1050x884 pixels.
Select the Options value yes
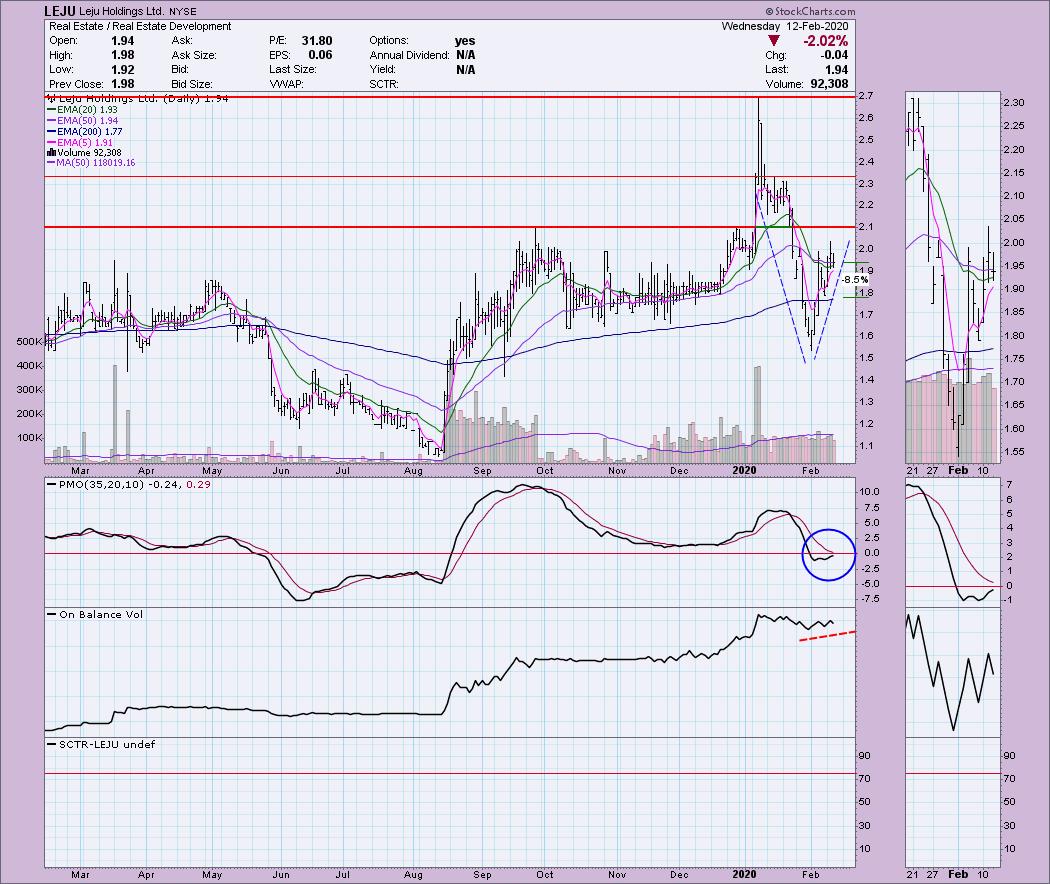tap(465, 41)
